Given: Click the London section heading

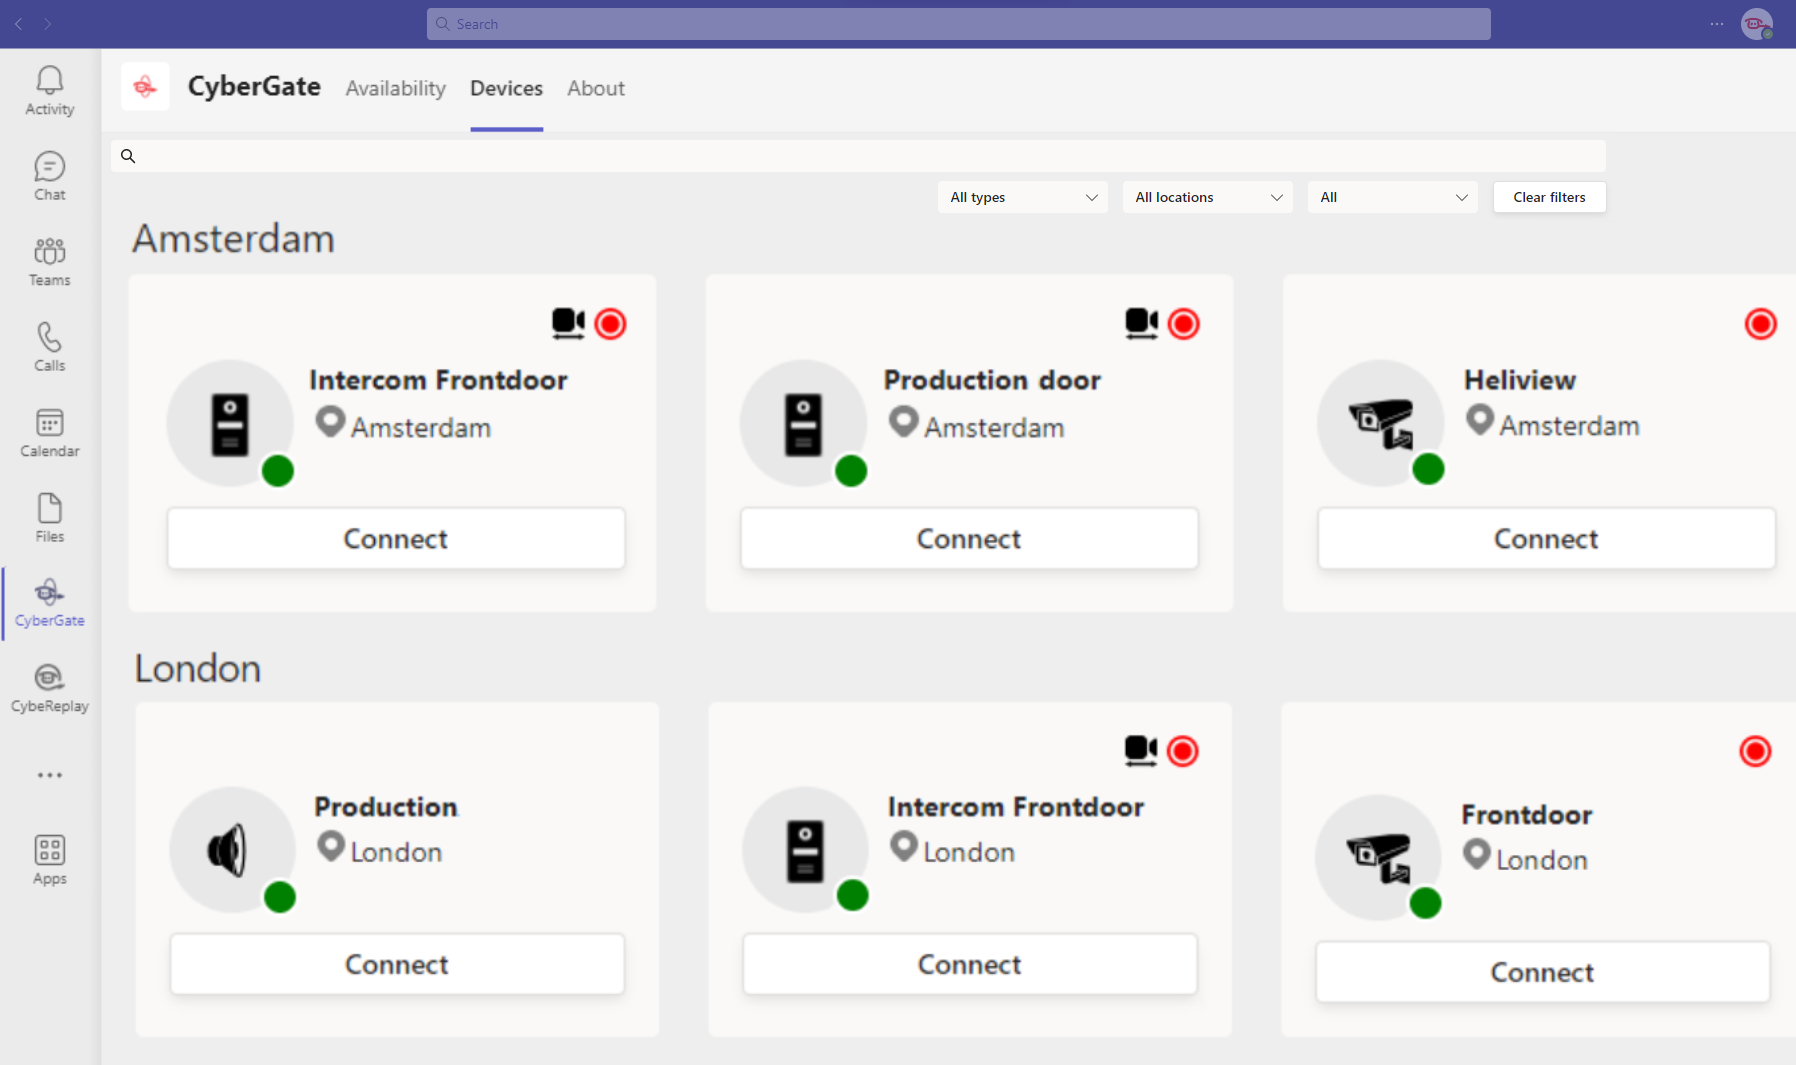Looking at the screenshot, I should tap(198, 668).
